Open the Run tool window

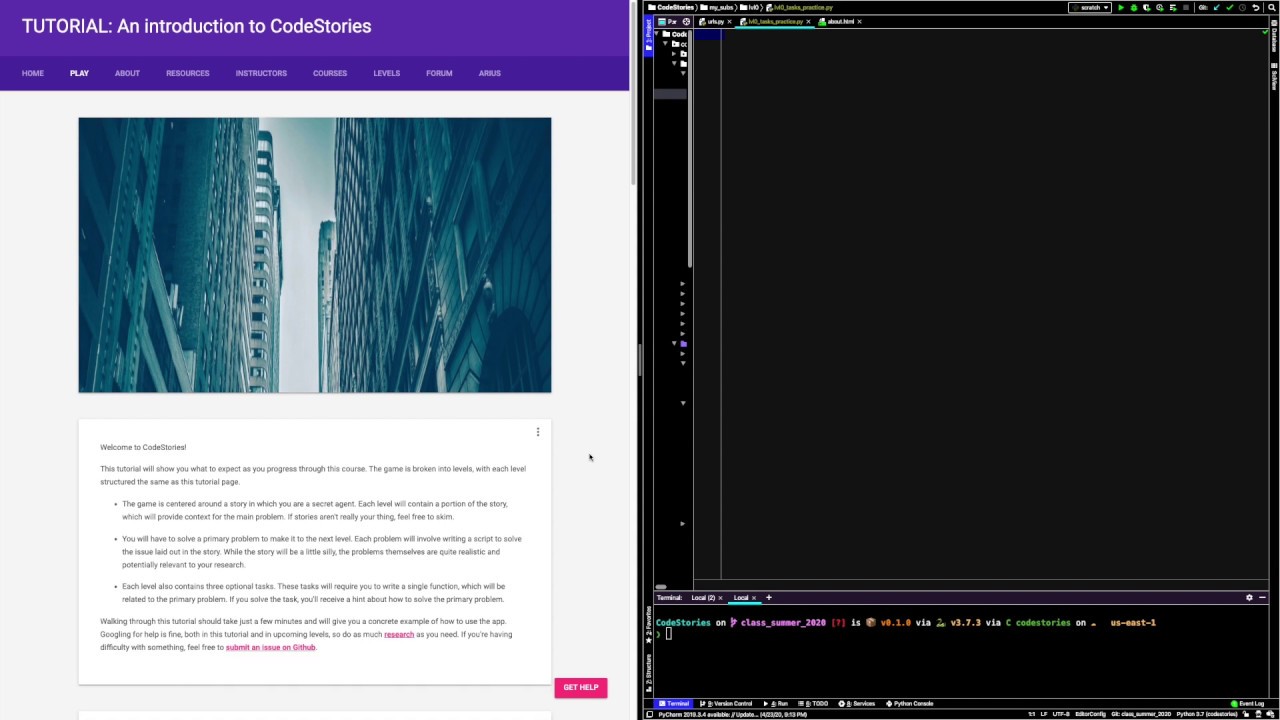(x=776, y=703)
